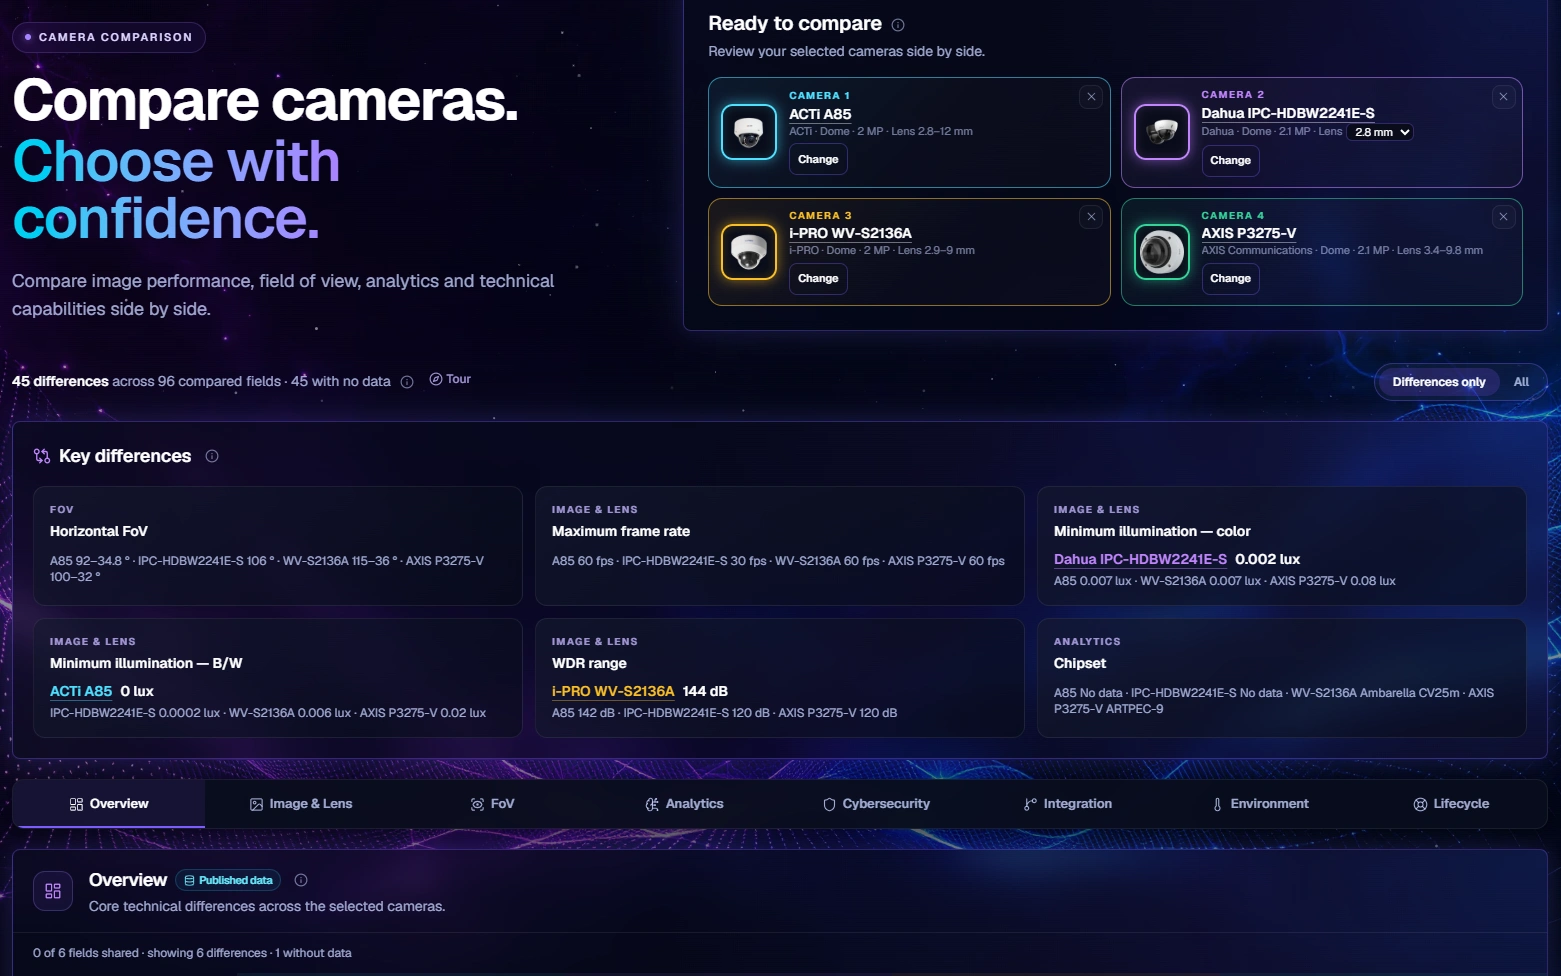Remove Camera 2 Dahua IPC-HDBW2241E-S with X icon
Viewport: 1561px width, 976px height.
click(1503, 97)
